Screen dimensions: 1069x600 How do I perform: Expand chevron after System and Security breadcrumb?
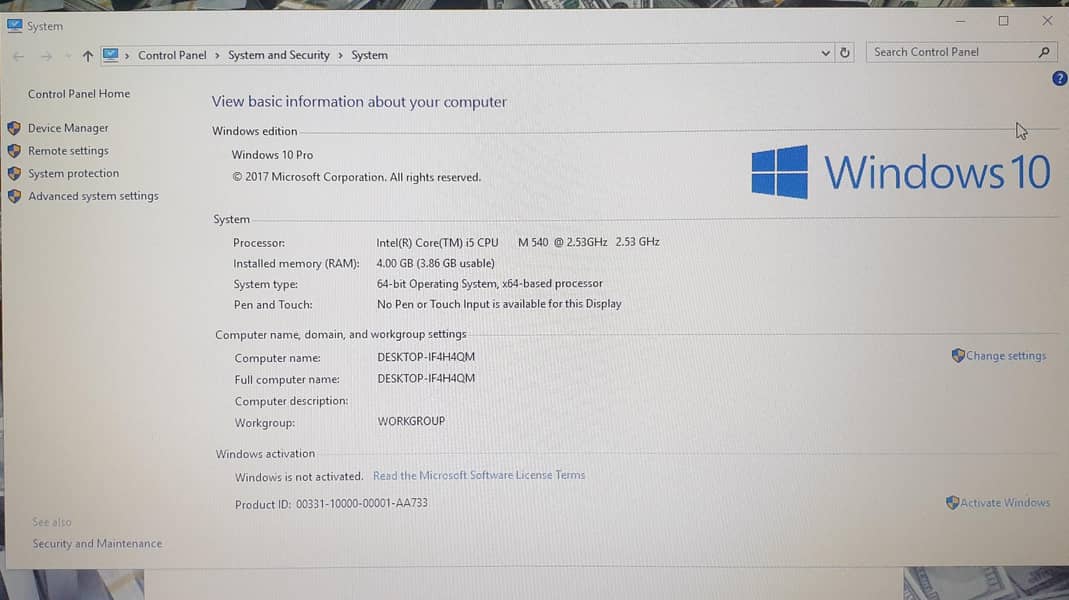[x=340, y=55]
